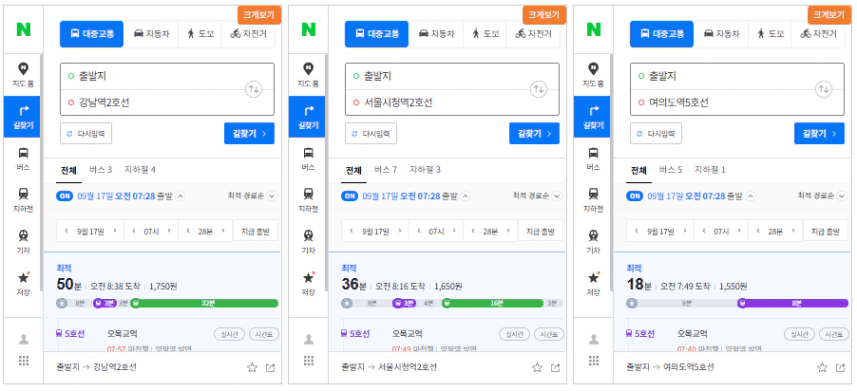This screenshot has height=391, width=857.
Task: Switch to 자동차 car mode above 강남역2호선
Action: tap(151, 34)
